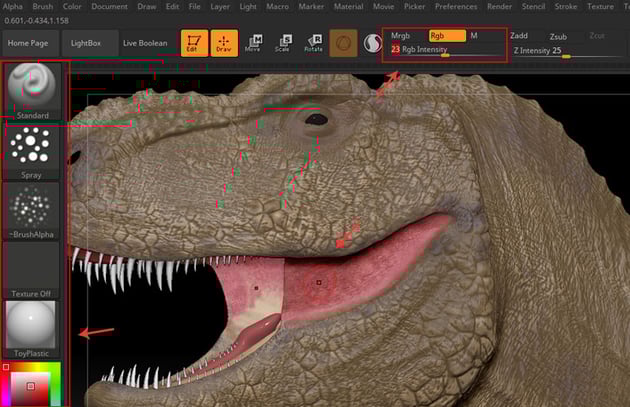Select the Standard brush thumbnail
Image resolution: width=630 pixels, height=407 pixels.
[x=31, y=87]
